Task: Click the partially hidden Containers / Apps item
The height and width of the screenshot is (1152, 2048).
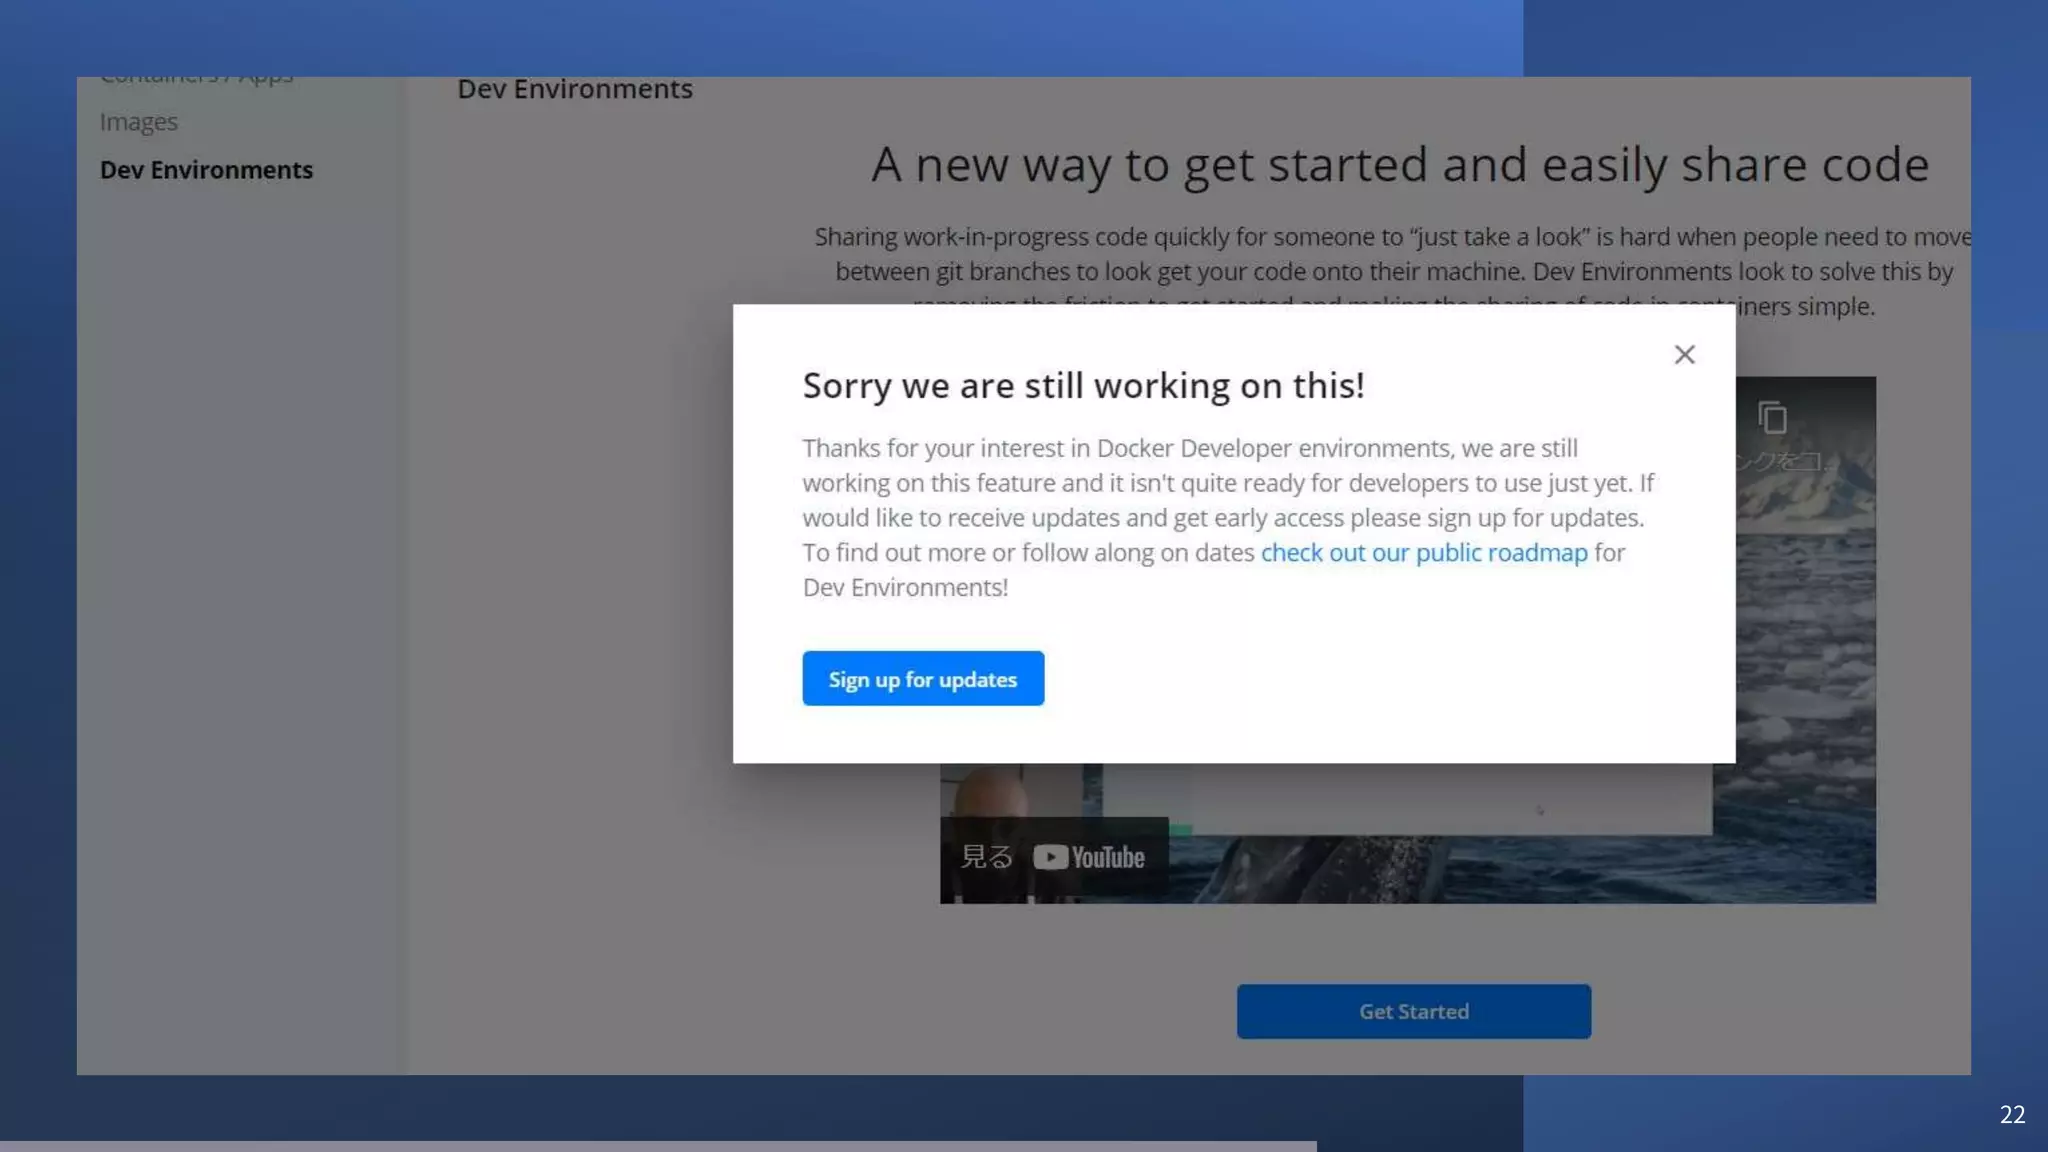Action: pyautogui.click(x=196, y=80)
